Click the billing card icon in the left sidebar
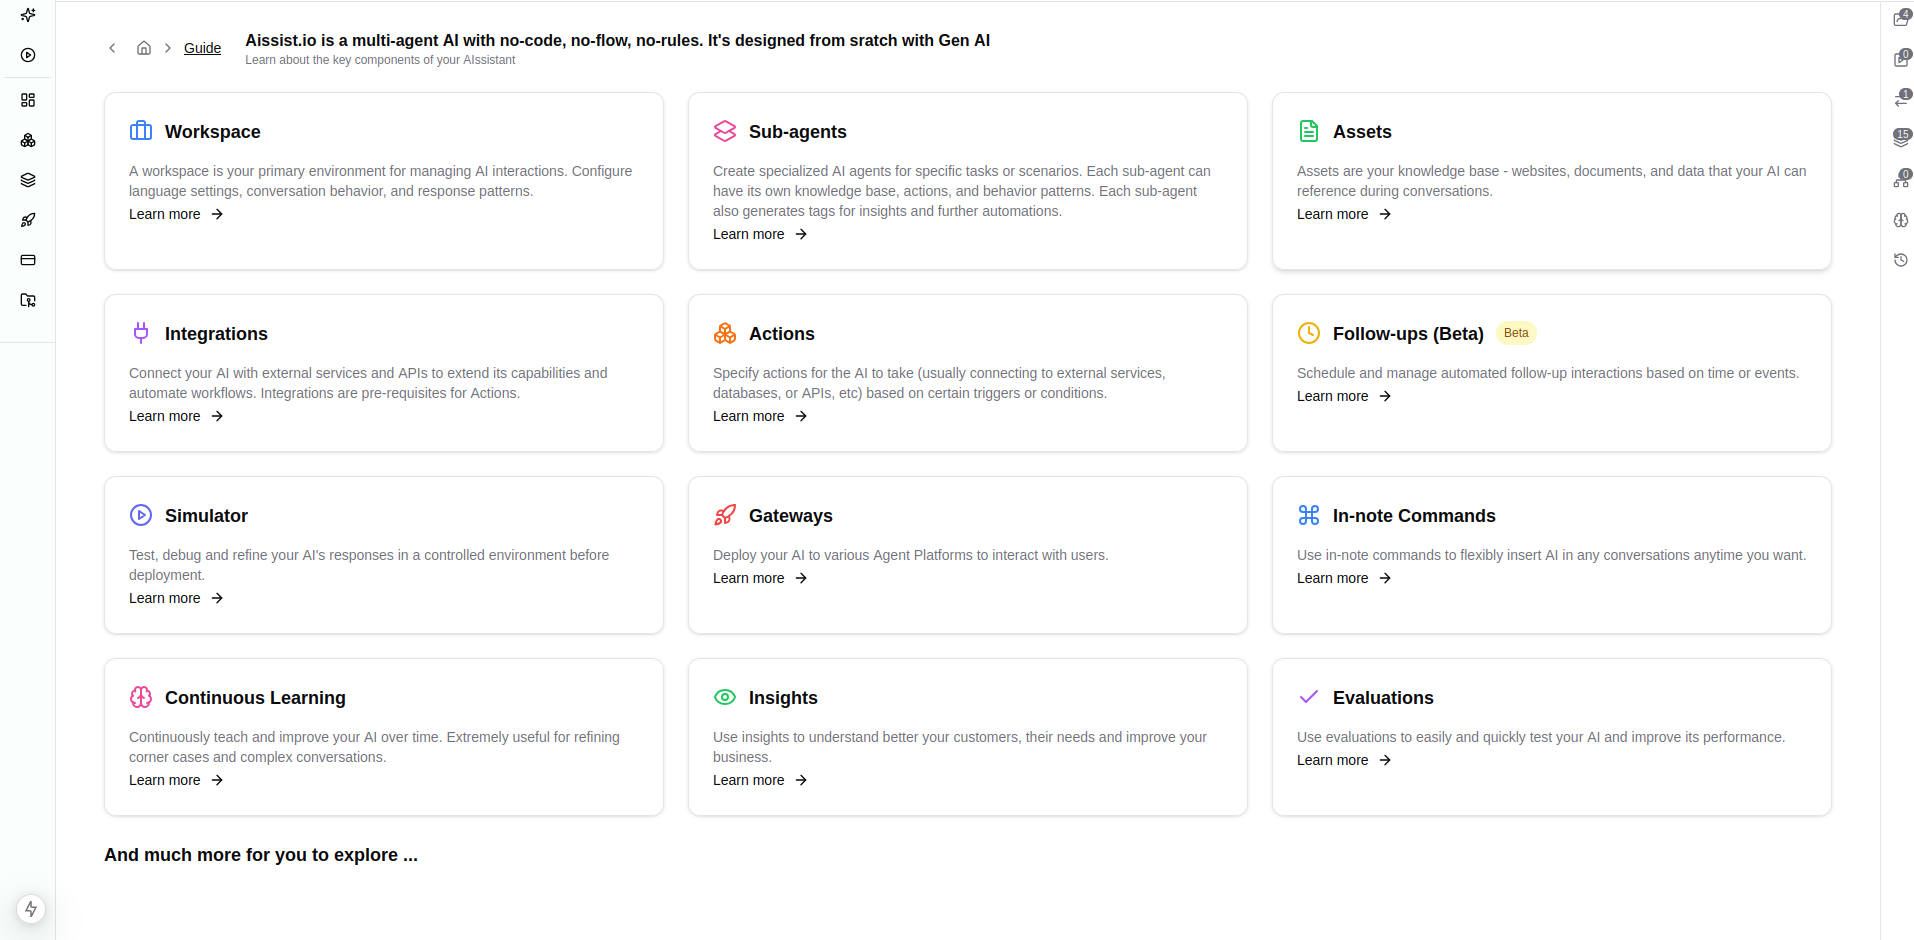 28,260
